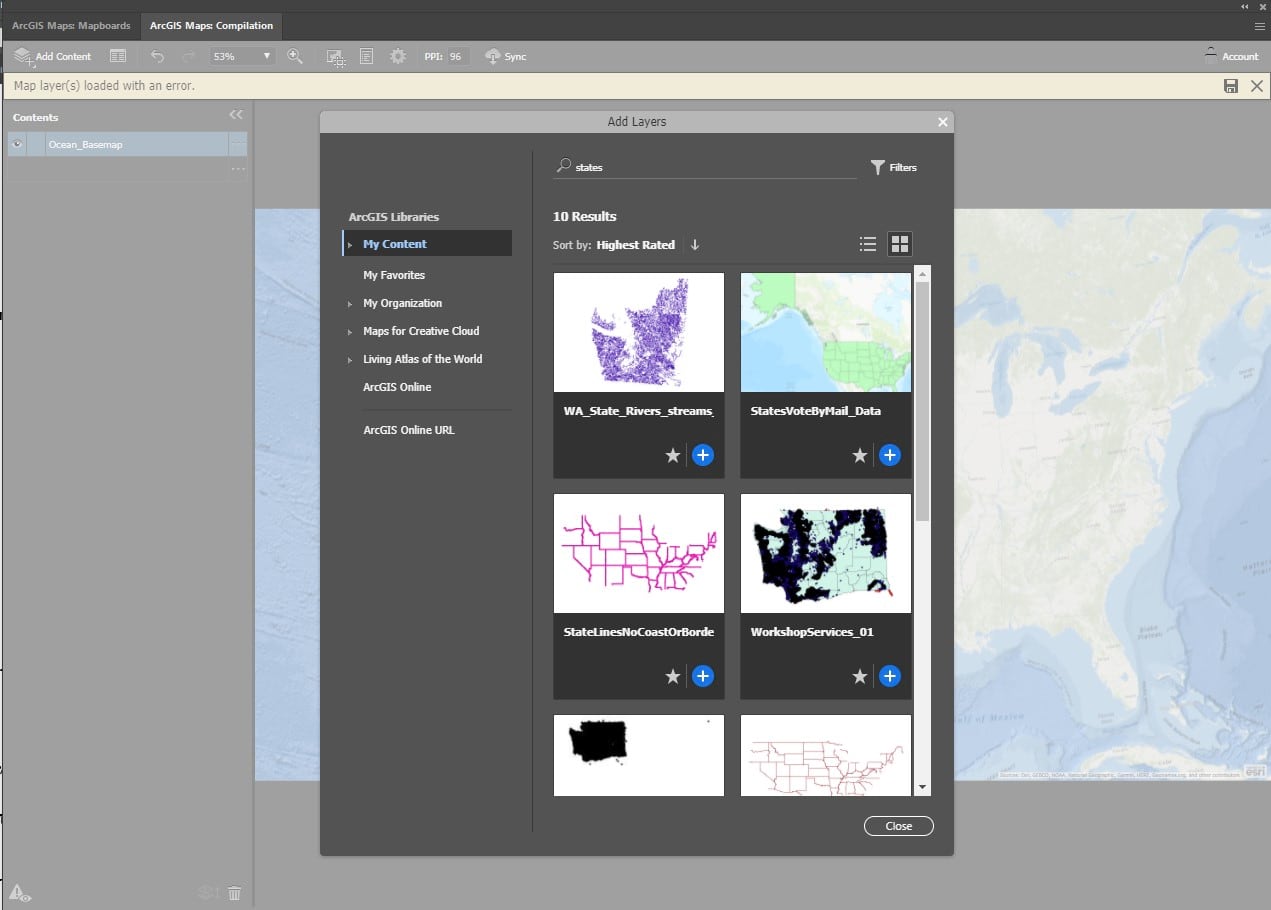This screenshot has height=910, width=1271.
Task: Switch to ArcGIS Maps: Mapboards tab
Action: pyautogui.click(x=71, y=25)
